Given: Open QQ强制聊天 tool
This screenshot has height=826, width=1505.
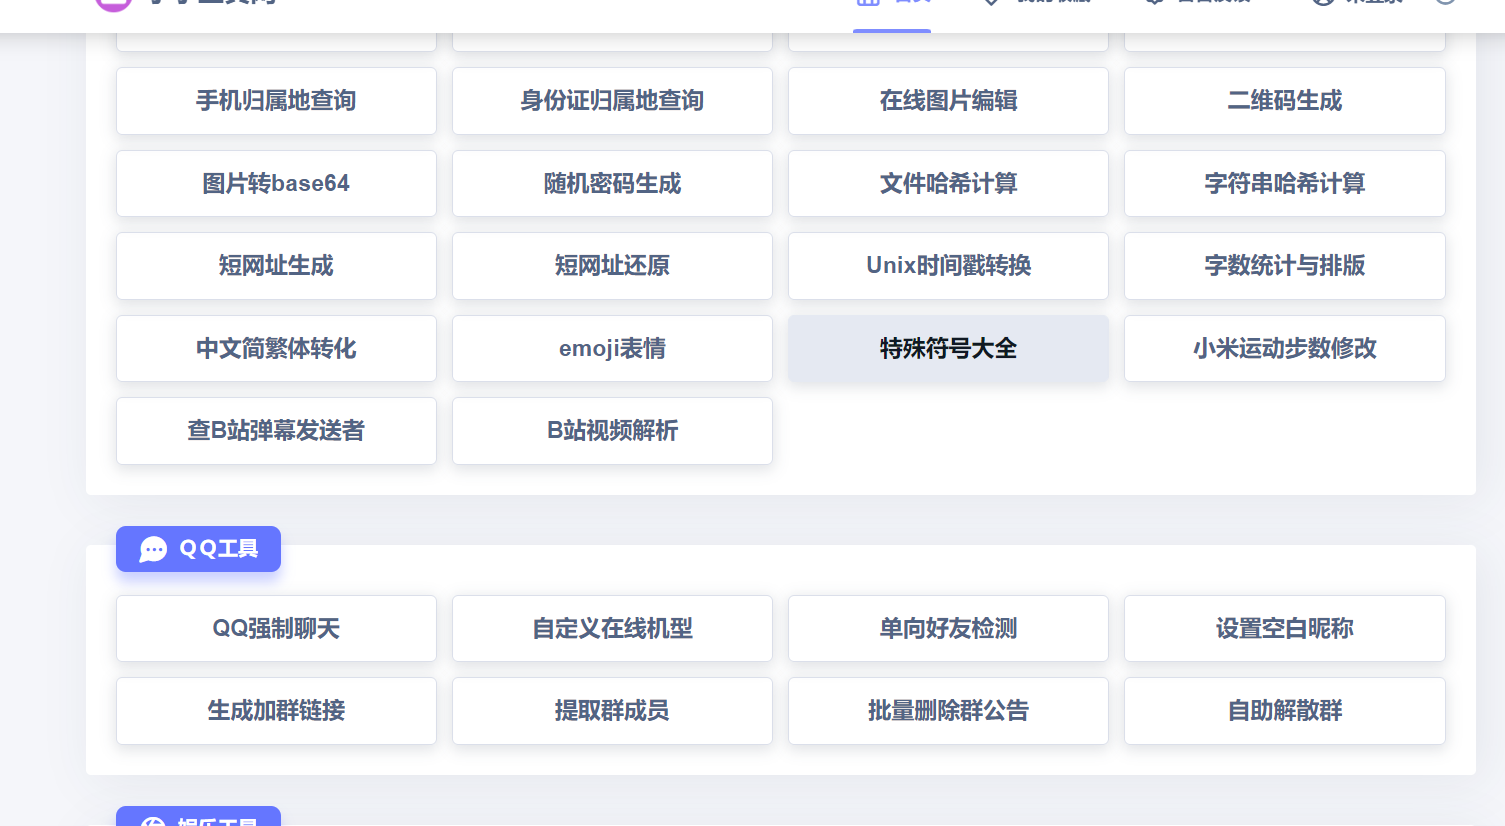Looking at the screenshot, I should pyautogui.click(x=276, y=628).
